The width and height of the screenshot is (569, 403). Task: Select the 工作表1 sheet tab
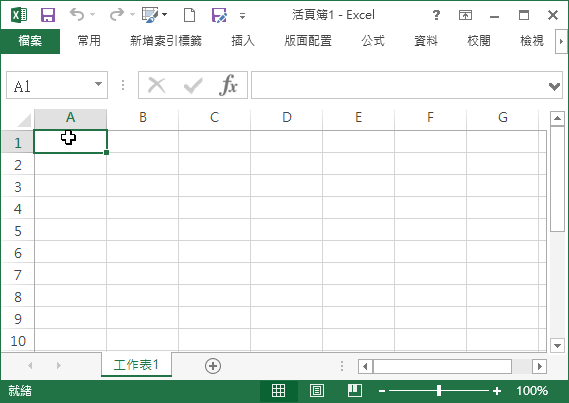136,365
